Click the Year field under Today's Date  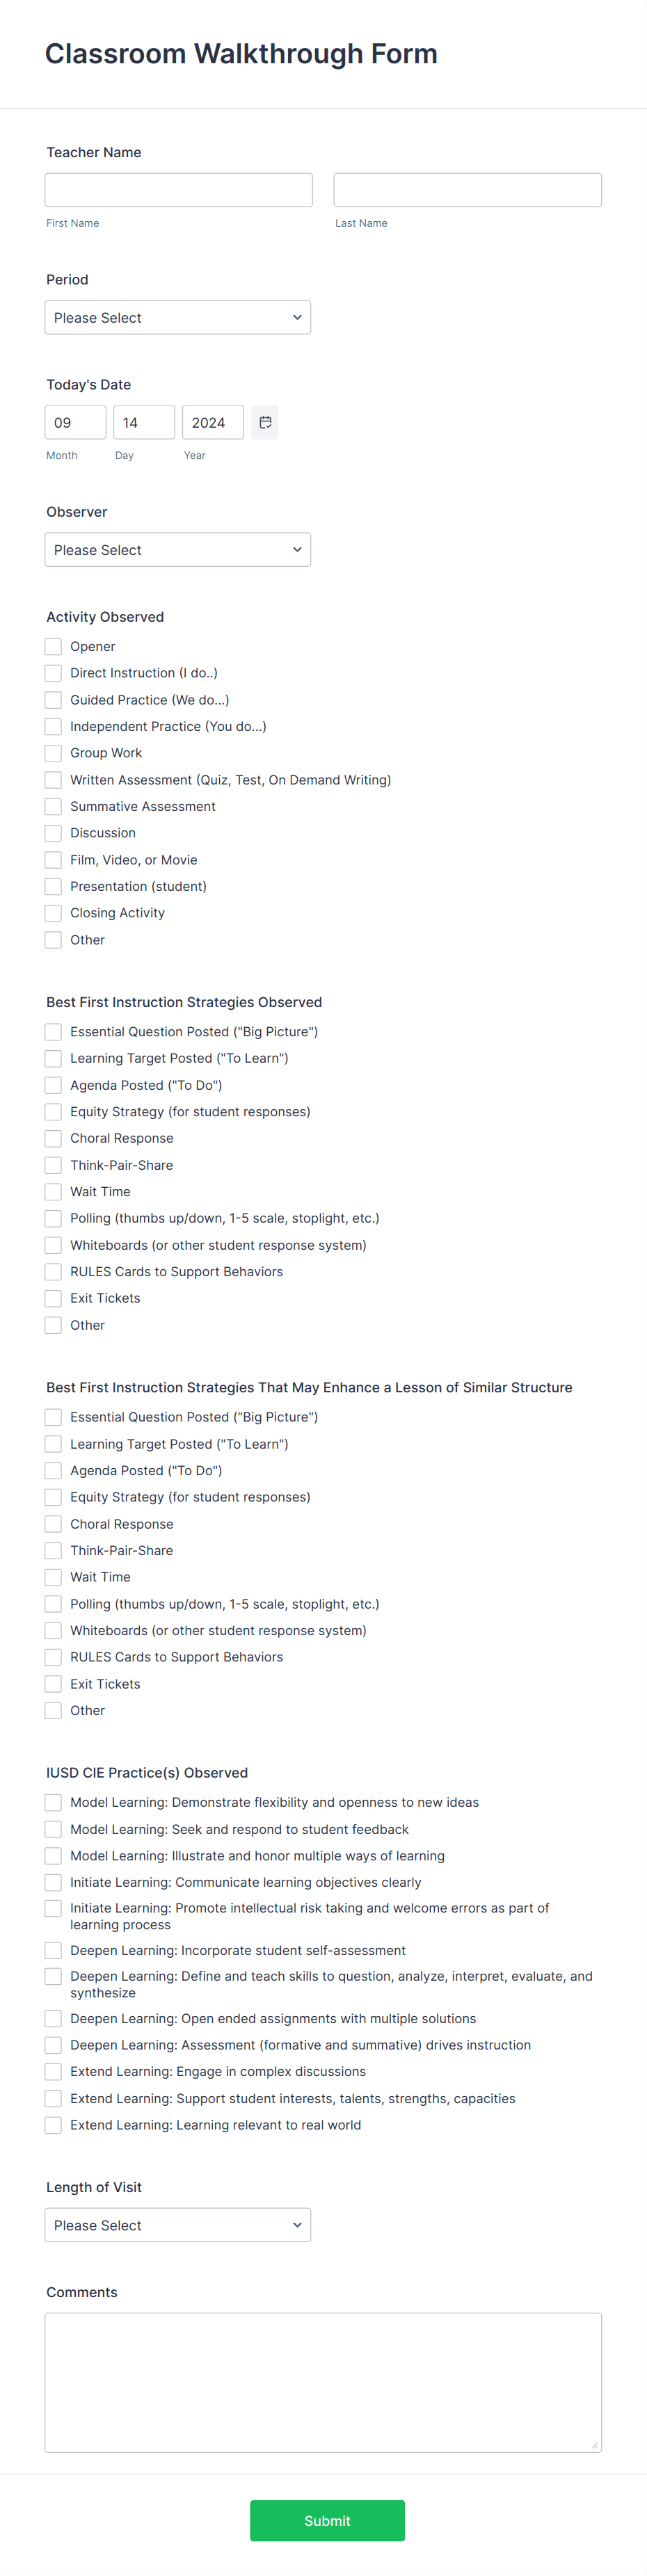[x=212, y=422]
